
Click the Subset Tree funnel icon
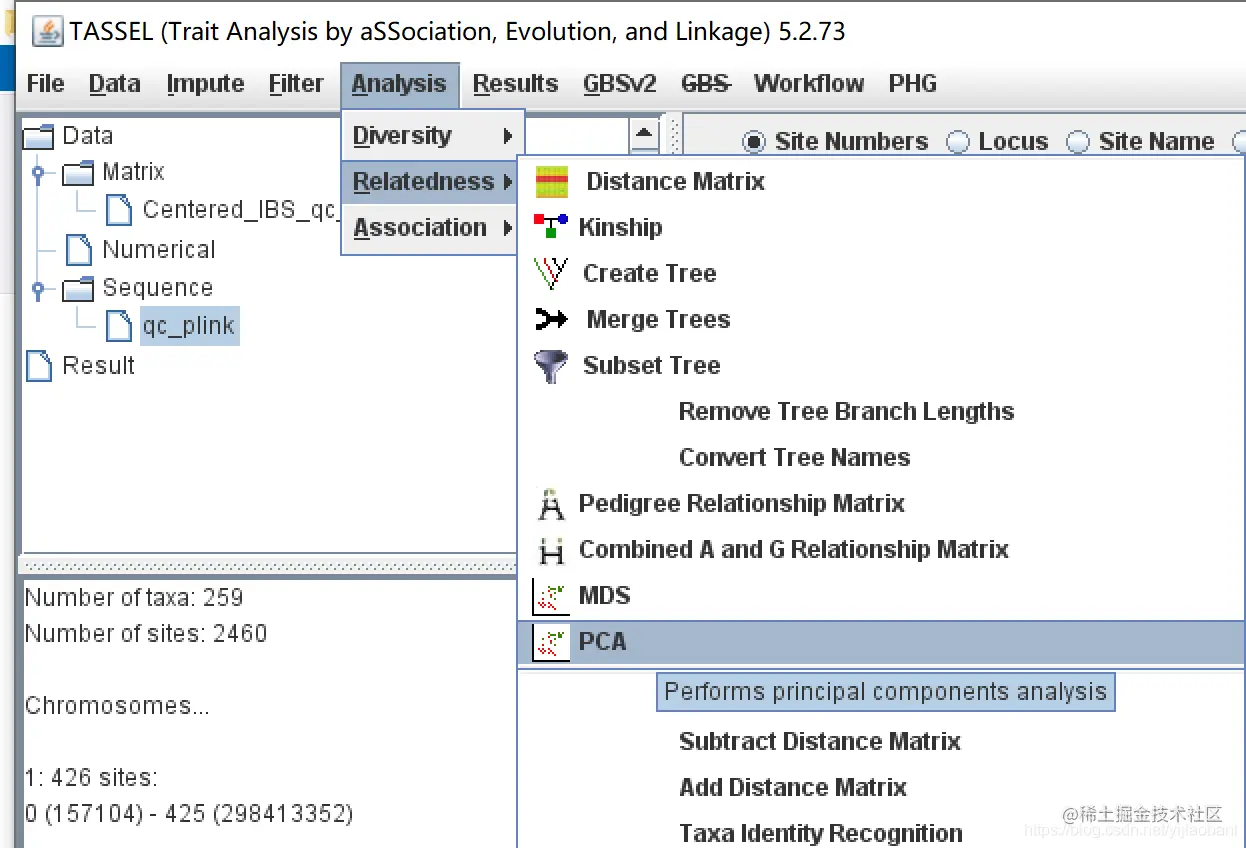551,366
